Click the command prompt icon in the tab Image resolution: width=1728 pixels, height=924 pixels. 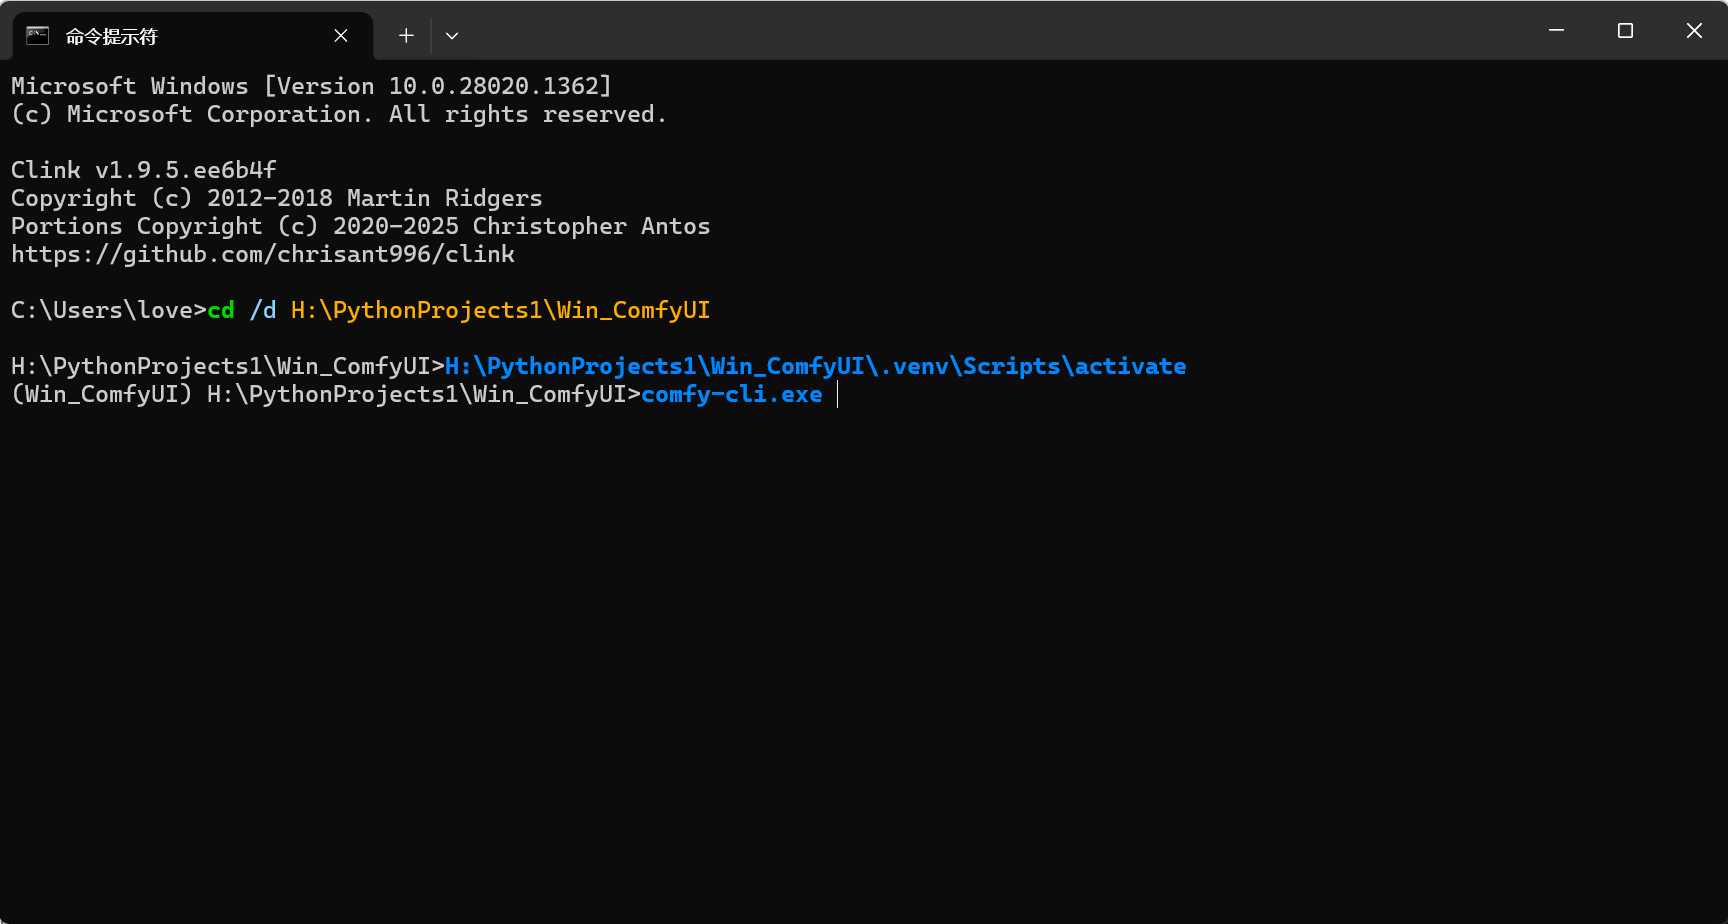coord(37,35)
